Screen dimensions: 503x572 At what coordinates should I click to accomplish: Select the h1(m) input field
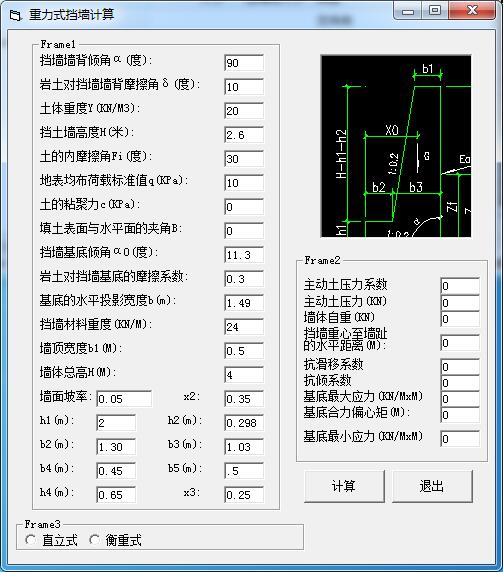point(116,423)
